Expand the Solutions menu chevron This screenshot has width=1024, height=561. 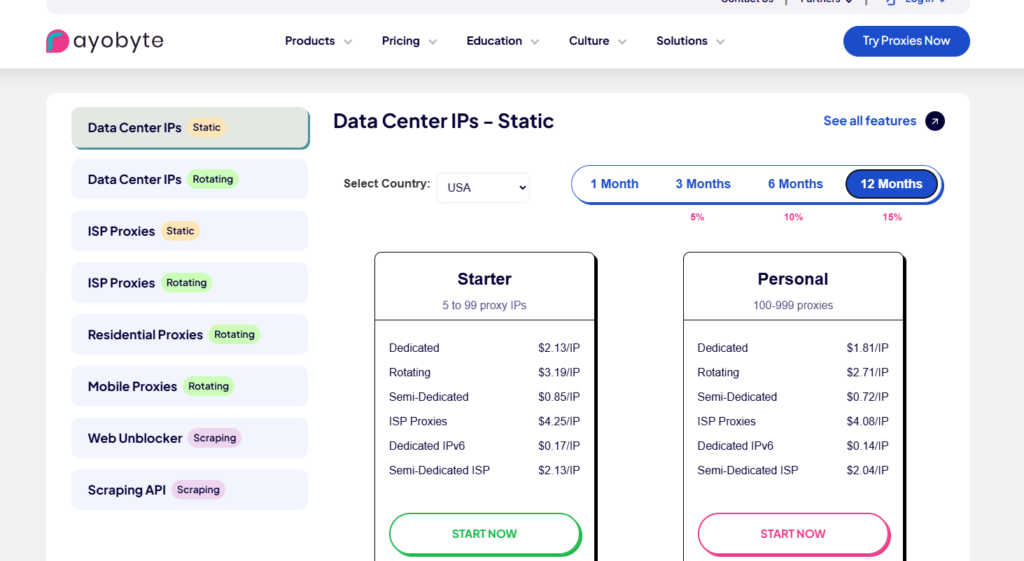(x=720, y=41)
